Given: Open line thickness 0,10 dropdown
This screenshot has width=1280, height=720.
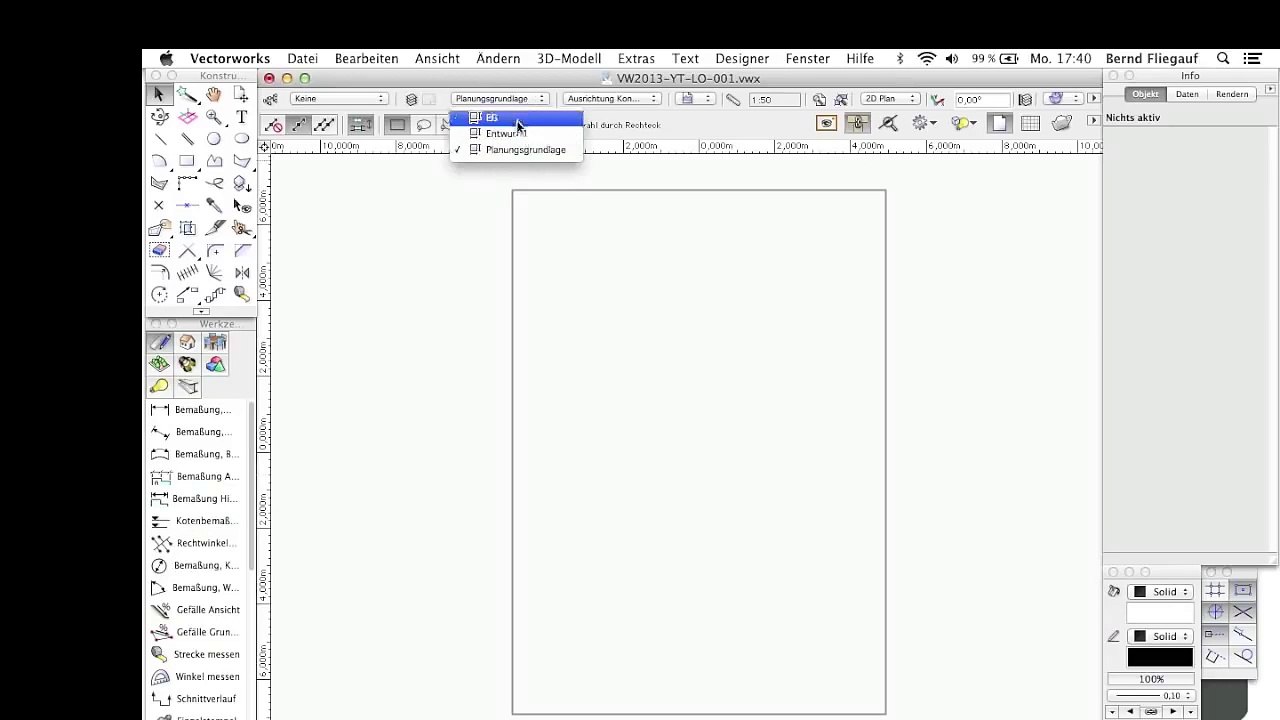Looking at the screenshot, I should 1150,695.
